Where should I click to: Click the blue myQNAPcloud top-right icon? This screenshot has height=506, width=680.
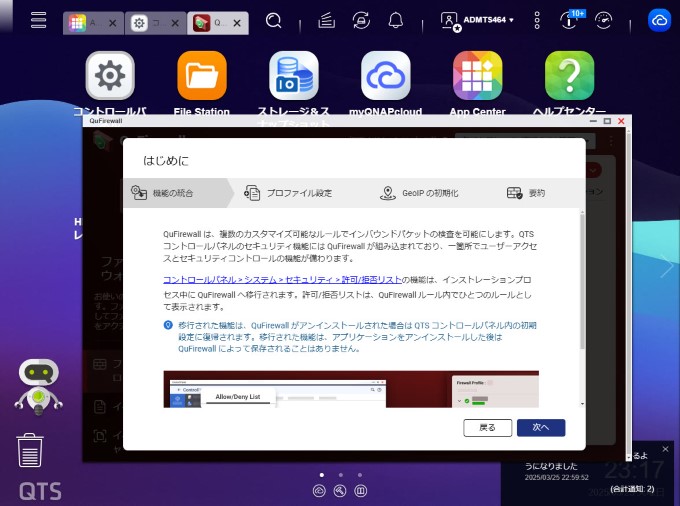(659, 20)
